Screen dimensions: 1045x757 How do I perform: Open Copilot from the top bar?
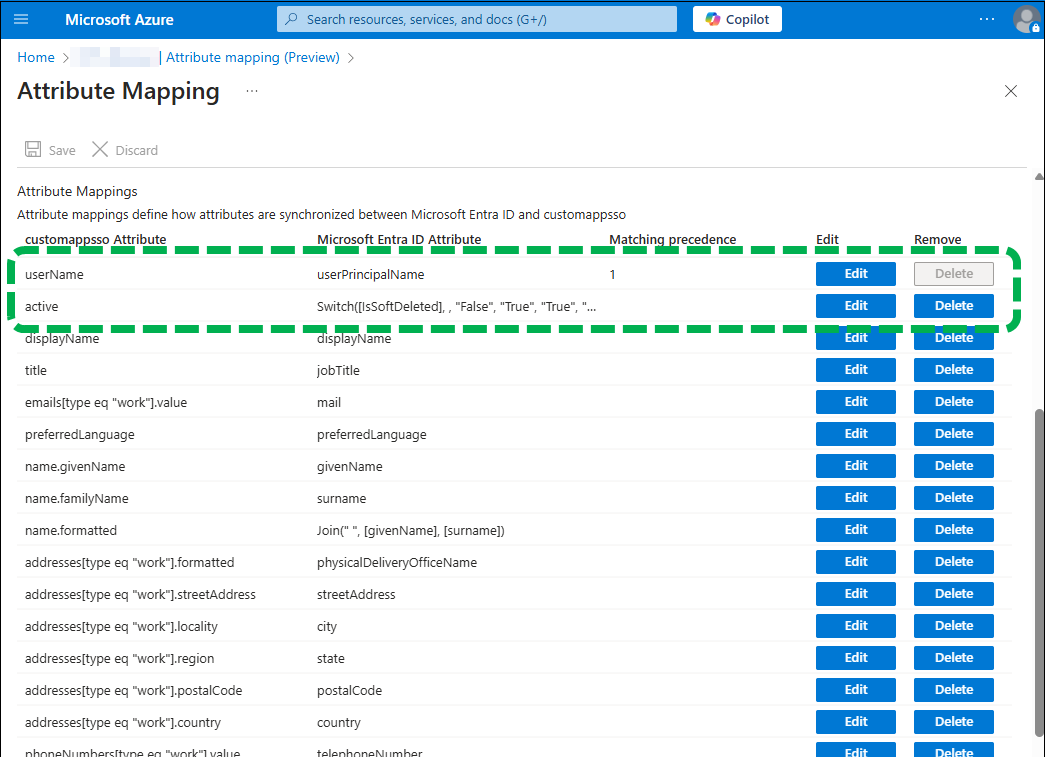[737, 18]
